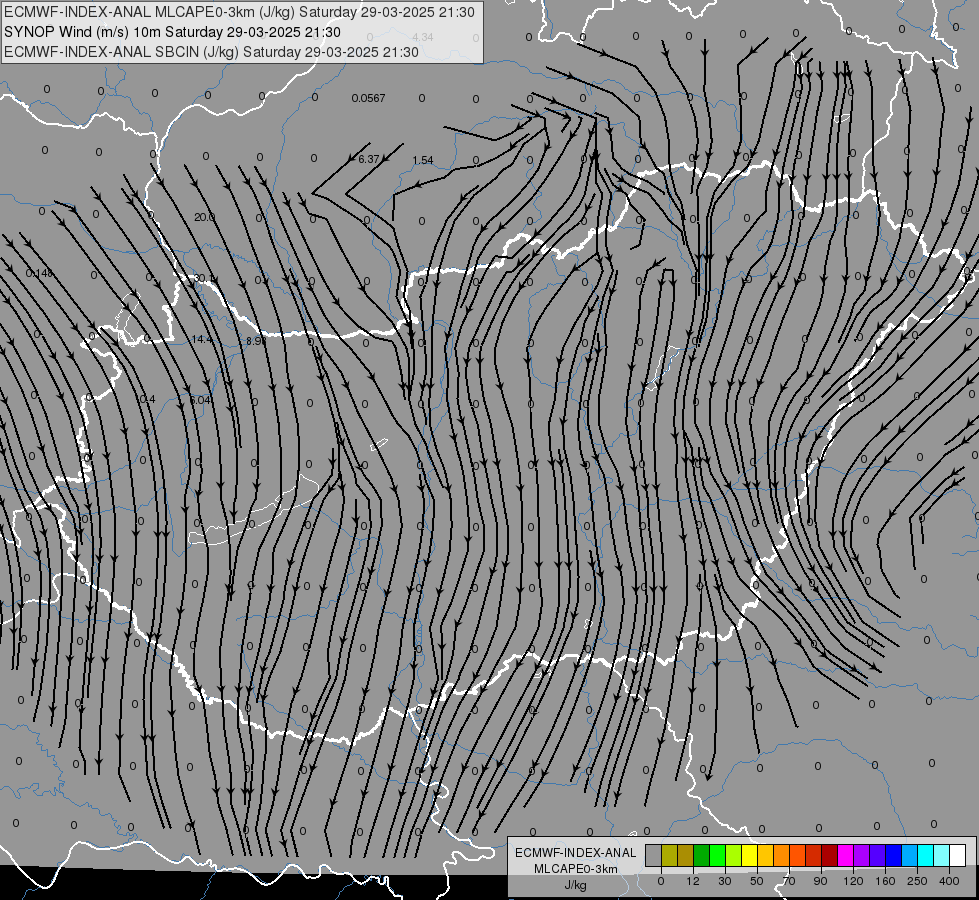Click the map value 0.0567

368,98
